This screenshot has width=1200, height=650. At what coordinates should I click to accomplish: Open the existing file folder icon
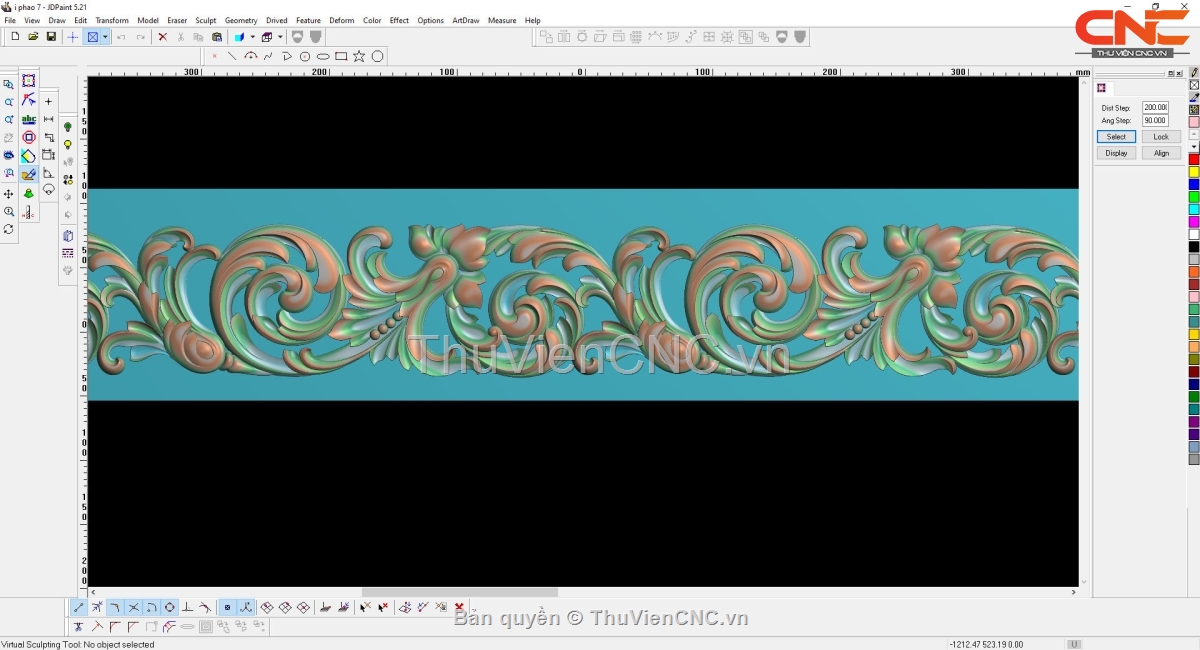33,37
